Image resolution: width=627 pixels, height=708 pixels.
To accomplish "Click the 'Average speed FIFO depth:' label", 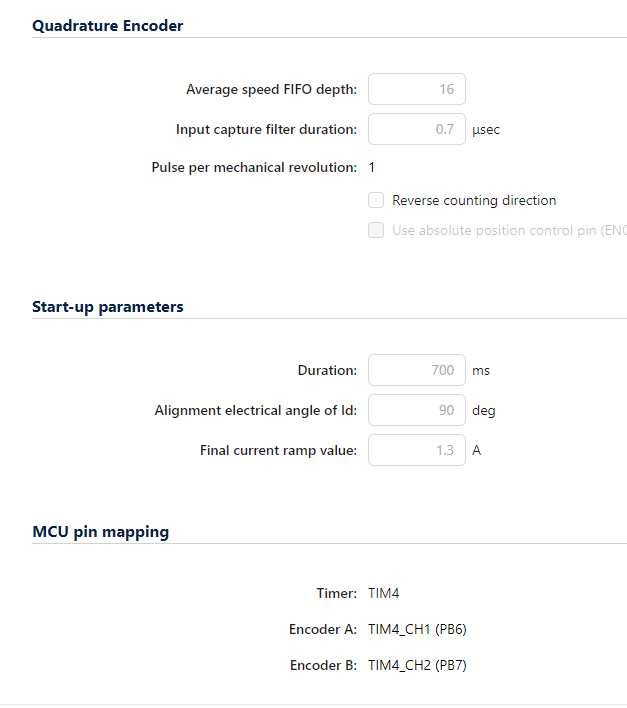I will click(271, 90).
